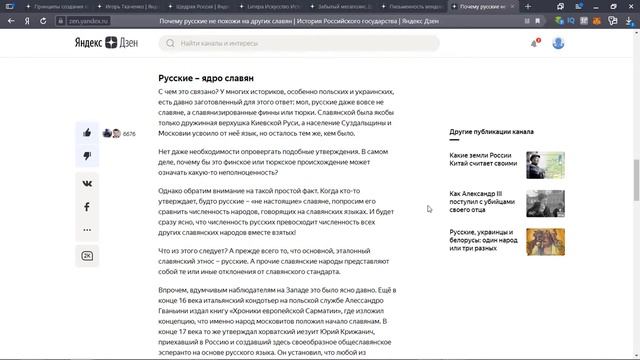Screen dimensions: 640x360
Task: Open the user profile avatar
Action: [558, 43]
